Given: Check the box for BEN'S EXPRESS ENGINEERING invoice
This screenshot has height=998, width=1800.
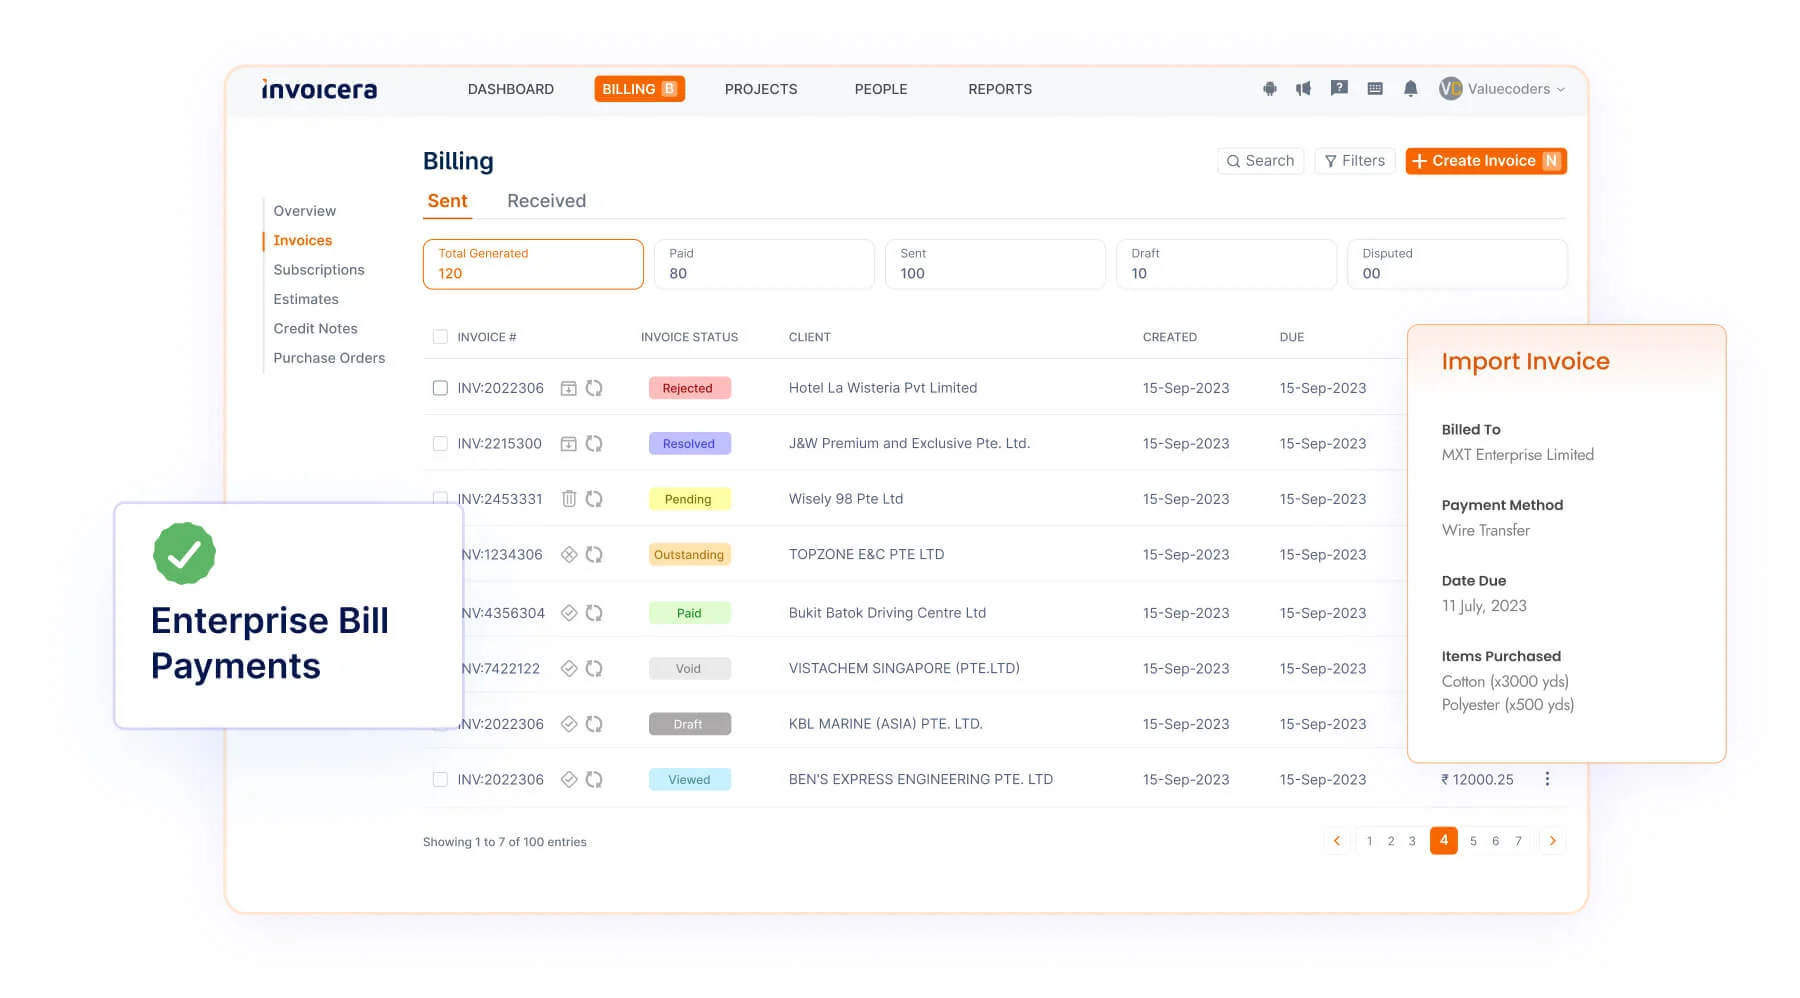Looking at the screenshot, I should (x=440, y=779).
